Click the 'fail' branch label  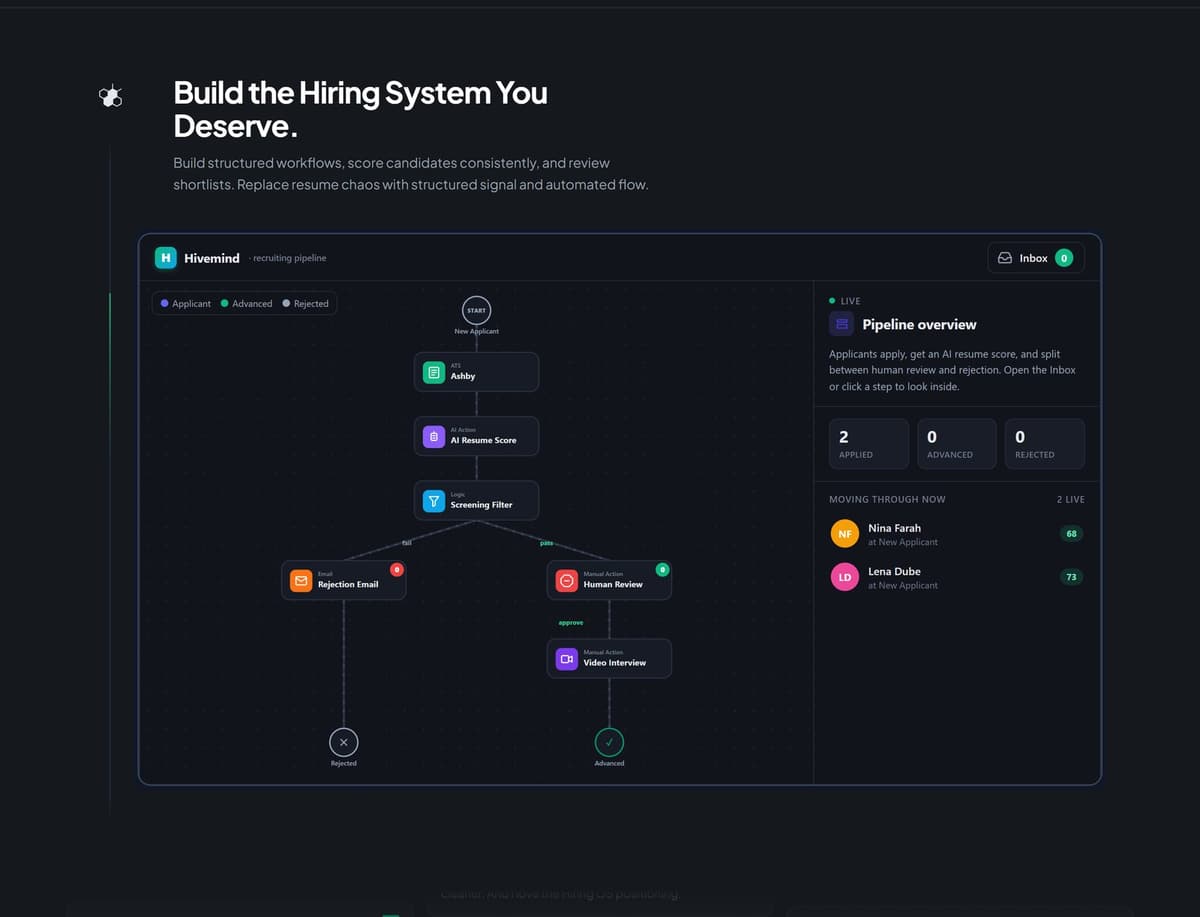[407, 543]
